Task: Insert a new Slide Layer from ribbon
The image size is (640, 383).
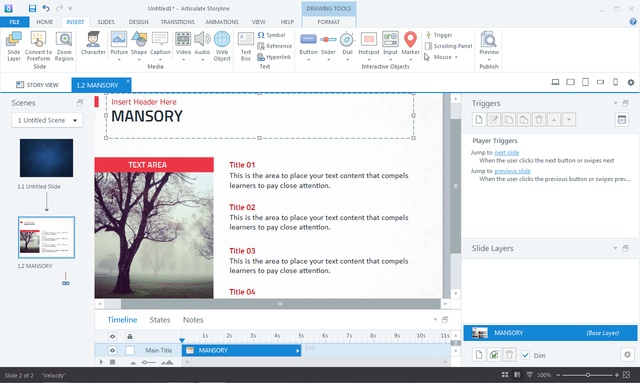Action: coord(13,46)
